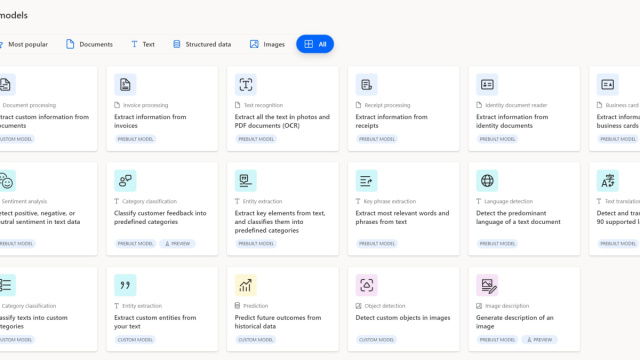Click Prebuilt Model badge on Invoice processing card
640x360 pixels.
tap(136, 139)
